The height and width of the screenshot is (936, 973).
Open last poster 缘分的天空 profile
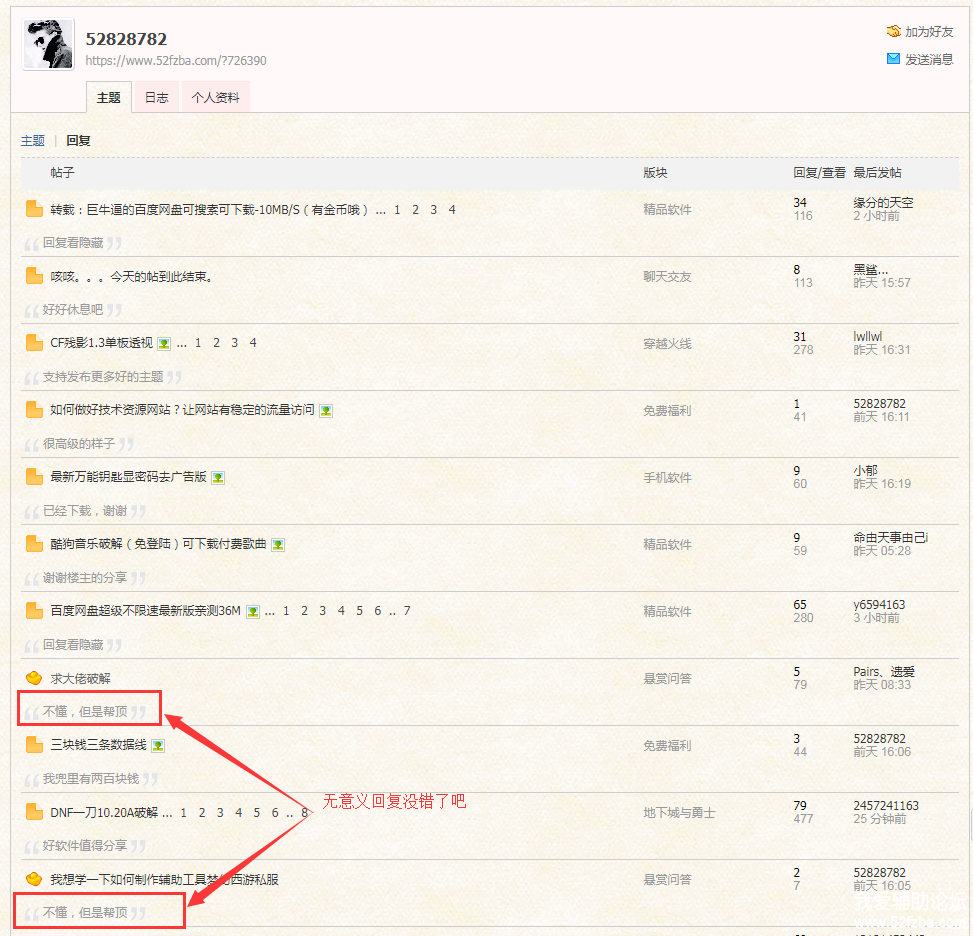[x=883, y=203]
